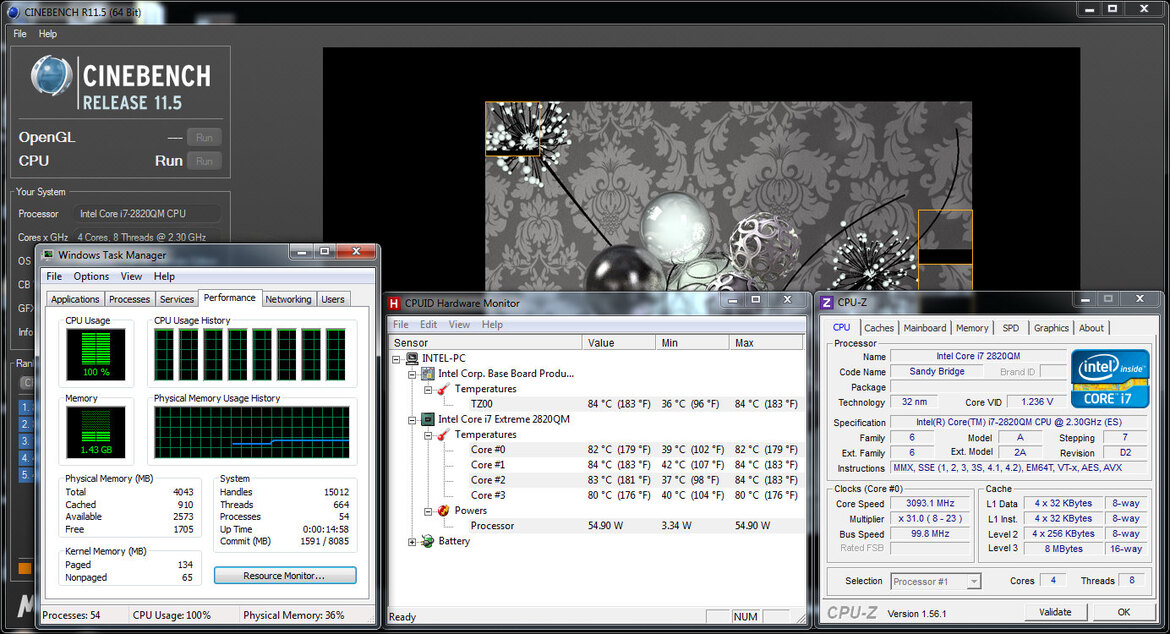Click the Intel Corp. Base Board motherboard icon
1170x634 pixels.
[x=428, y=374]
